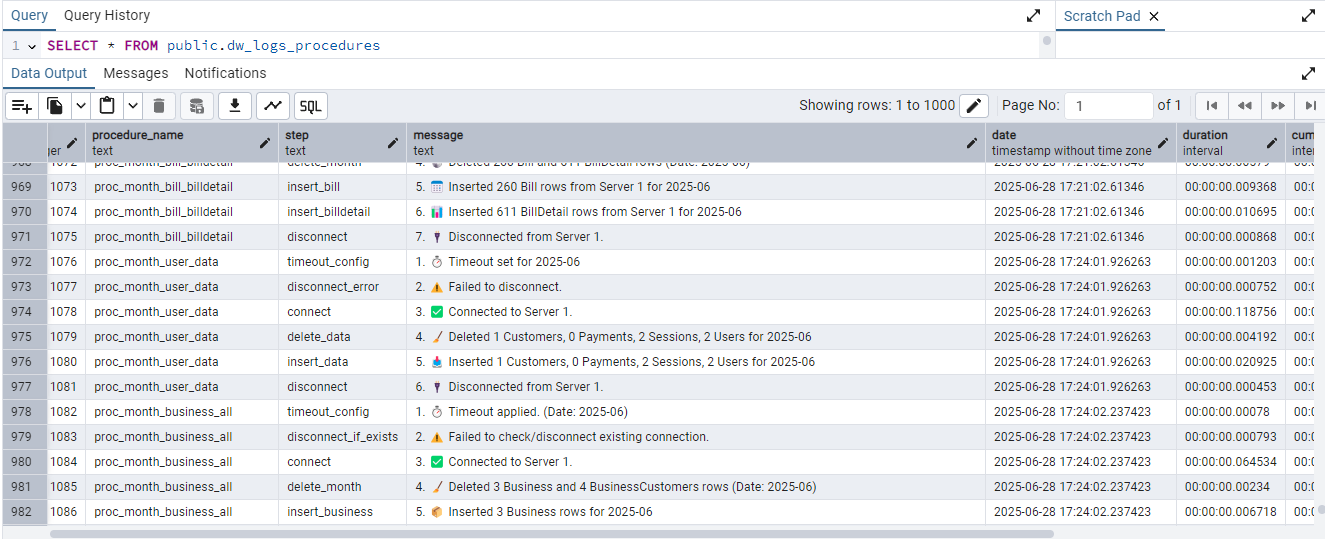The width and height of the screenshot is (1325, 539).
Task: Click the Save data changes icon
Action: [197, 106]
